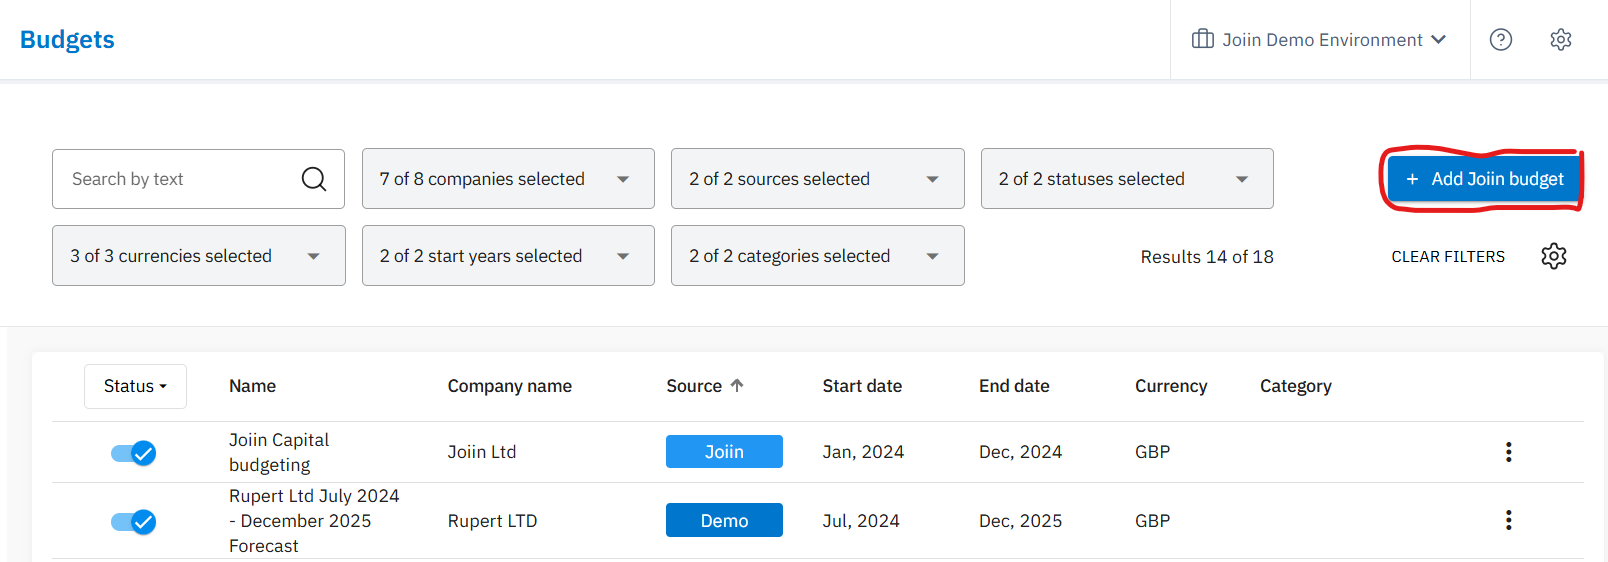Image resolution: width=1608 pixels, height=562 pixels.
Task: Click Rupert Ltd July 2024 forecast name
Action: [314, 520]
